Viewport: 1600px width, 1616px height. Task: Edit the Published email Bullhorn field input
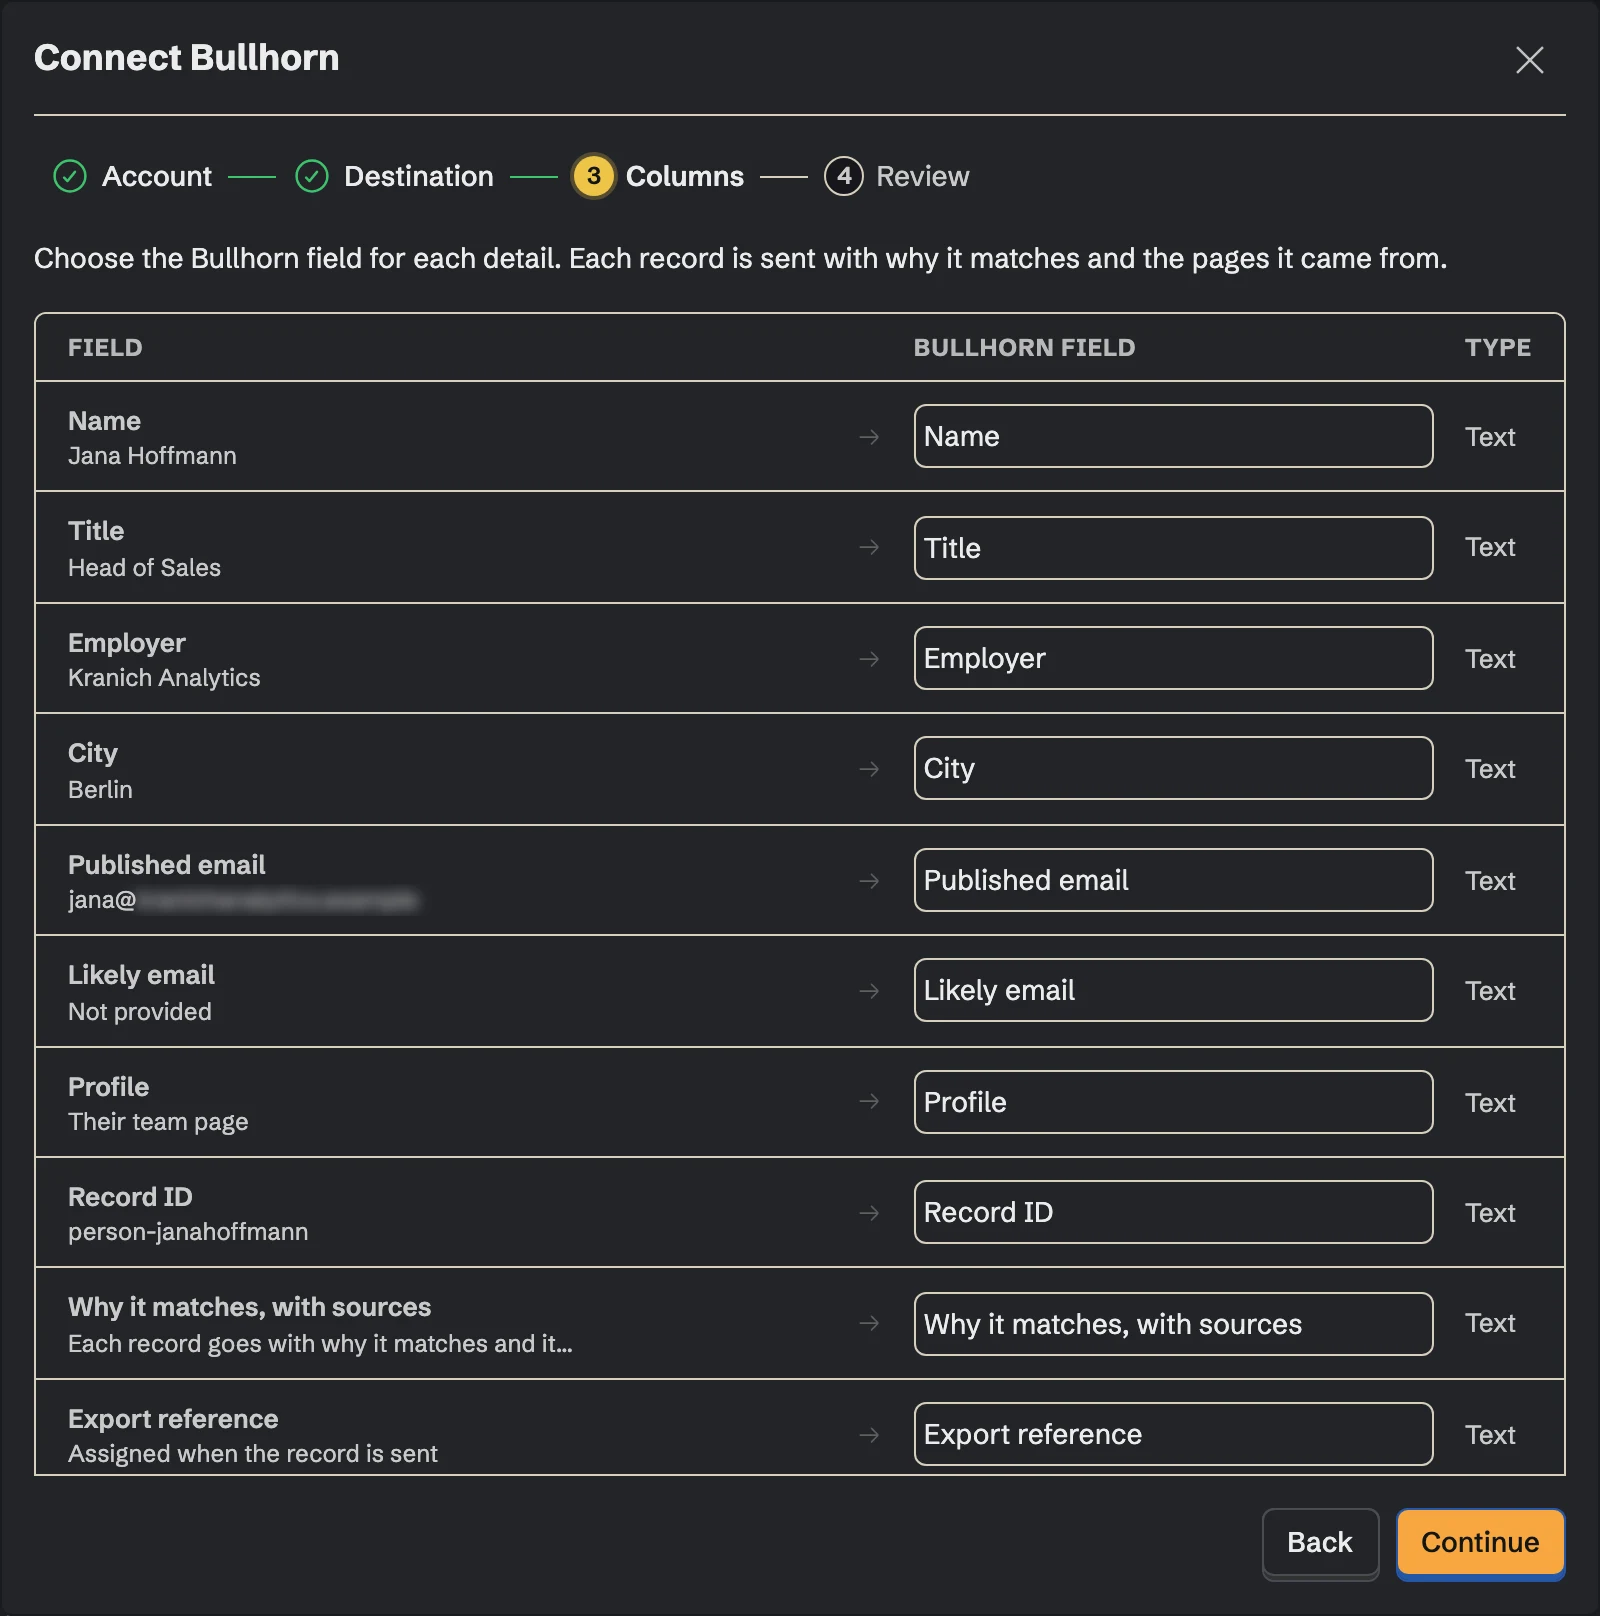[x=1173, y=880]
